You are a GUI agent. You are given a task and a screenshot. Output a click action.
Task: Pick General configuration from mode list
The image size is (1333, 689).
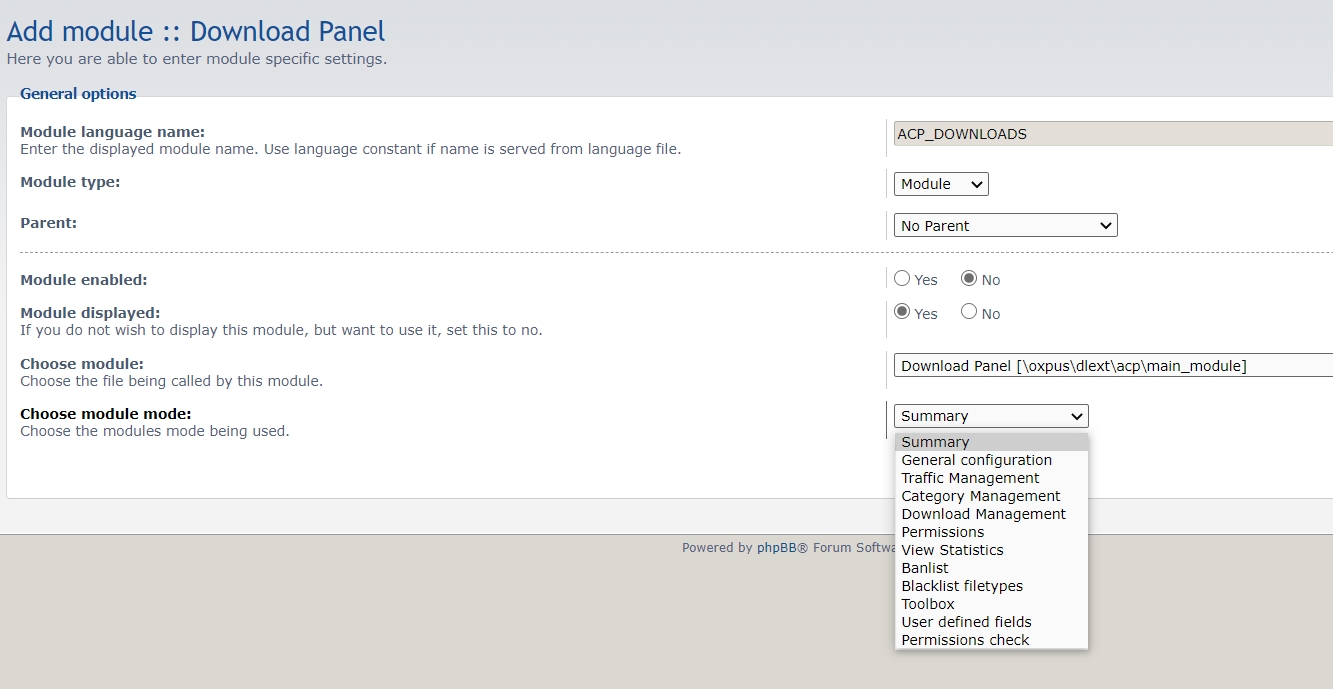976,460
